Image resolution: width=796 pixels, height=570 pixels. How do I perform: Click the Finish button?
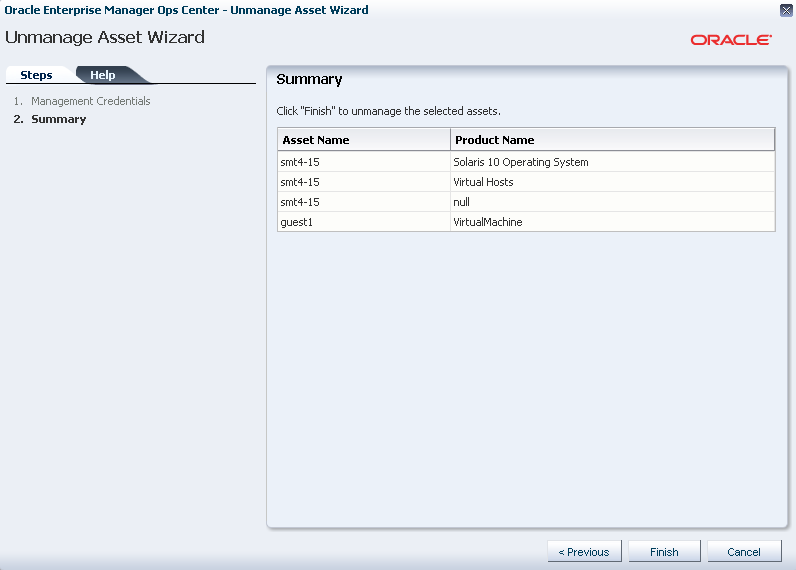664,551
